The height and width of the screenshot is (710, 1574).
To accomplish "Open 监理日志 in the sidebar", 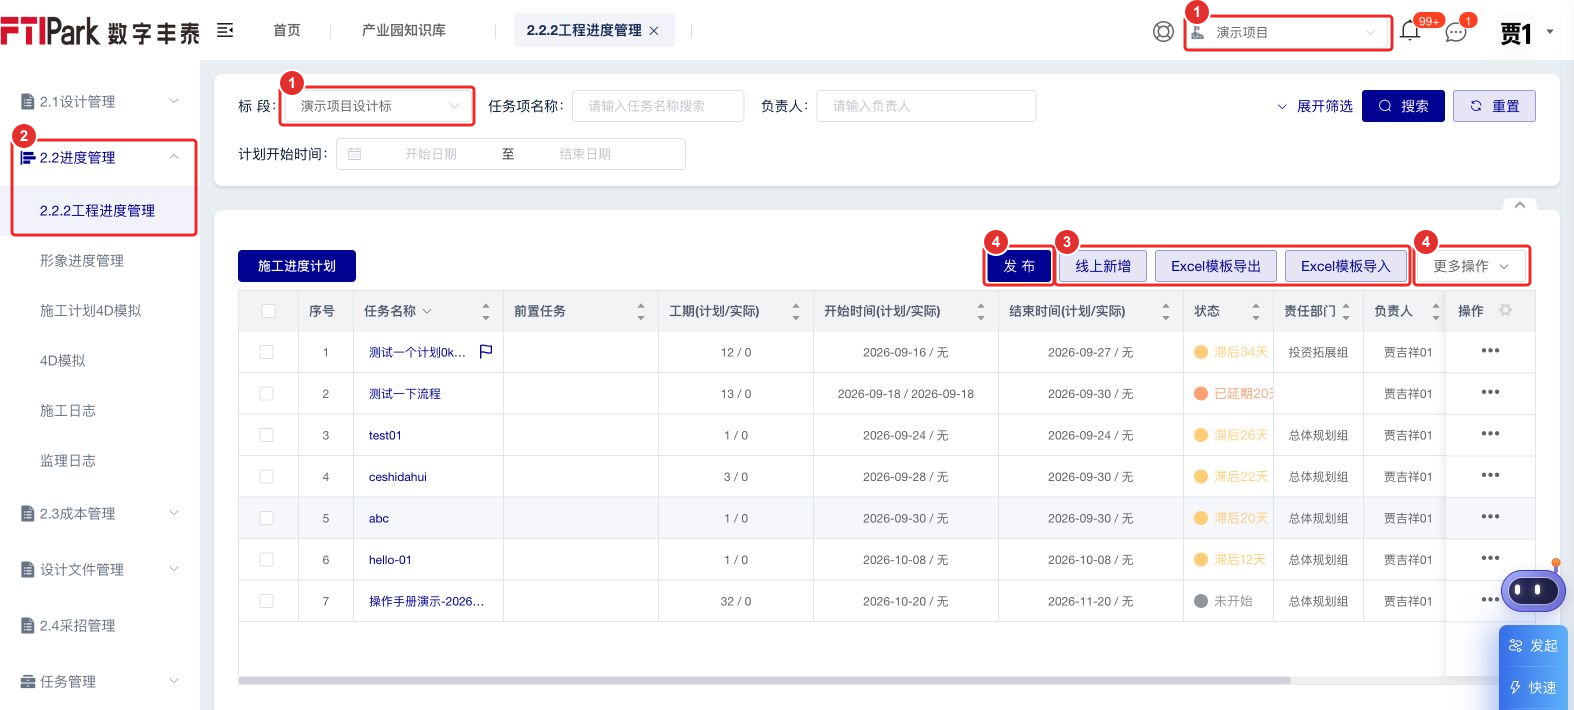I will pos(68,460).
